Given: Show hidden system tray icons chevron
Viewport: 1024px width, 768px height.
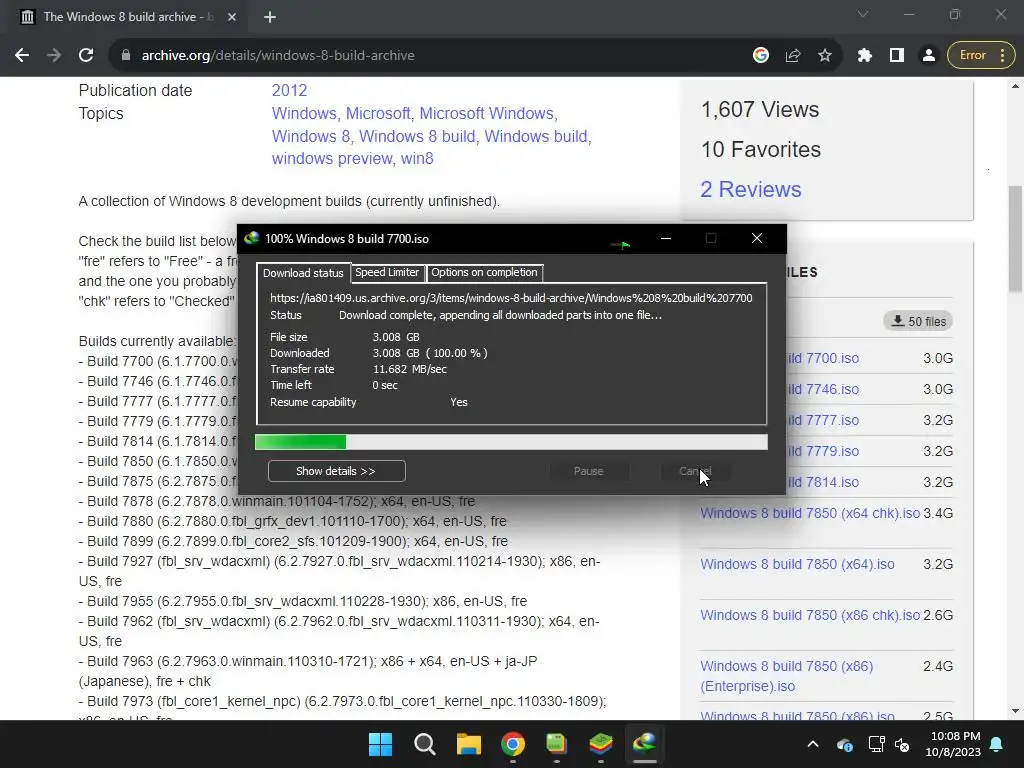Looking at the screenshot, I should 812,744.
